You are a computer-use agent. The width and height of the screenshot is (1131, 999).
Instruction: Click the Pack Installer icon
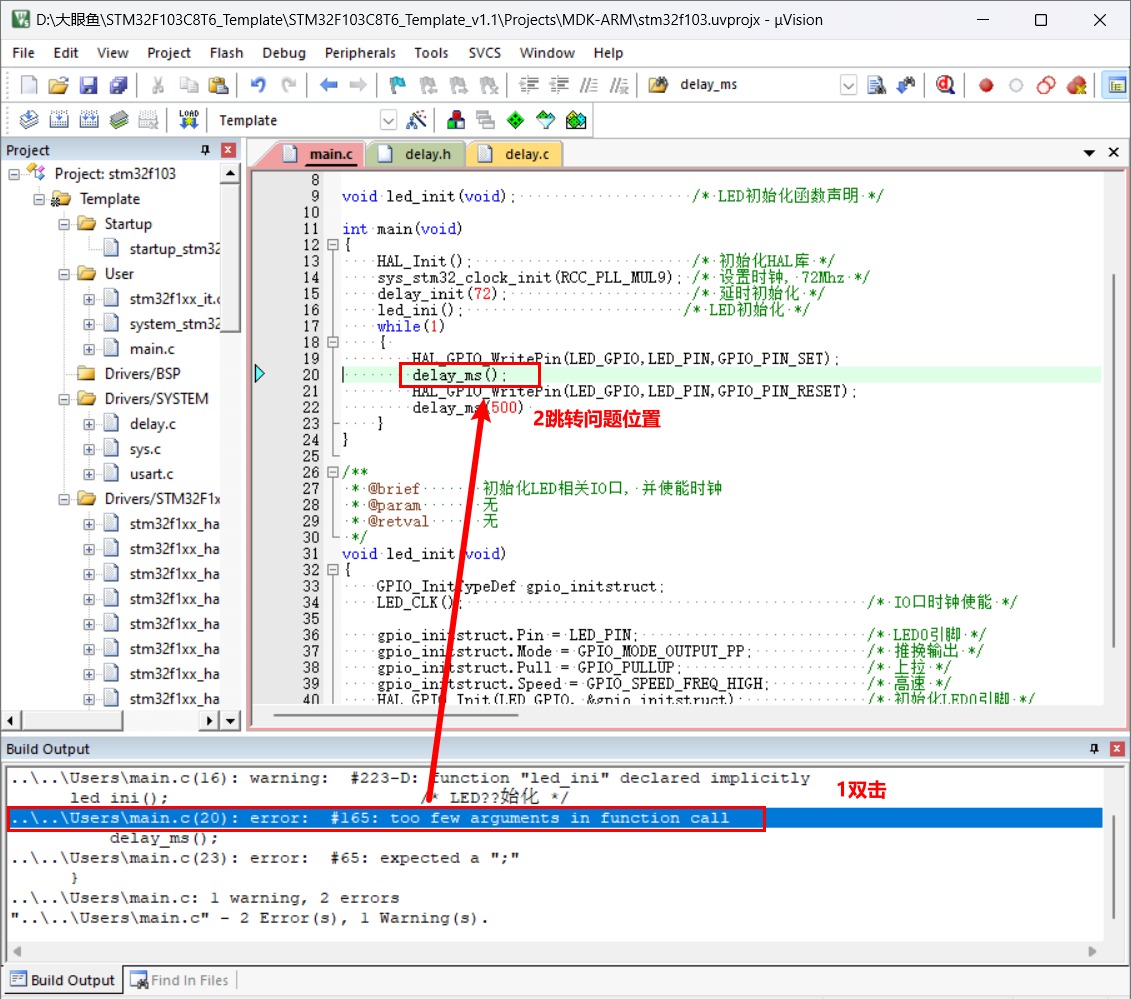[x=576, y=120]
